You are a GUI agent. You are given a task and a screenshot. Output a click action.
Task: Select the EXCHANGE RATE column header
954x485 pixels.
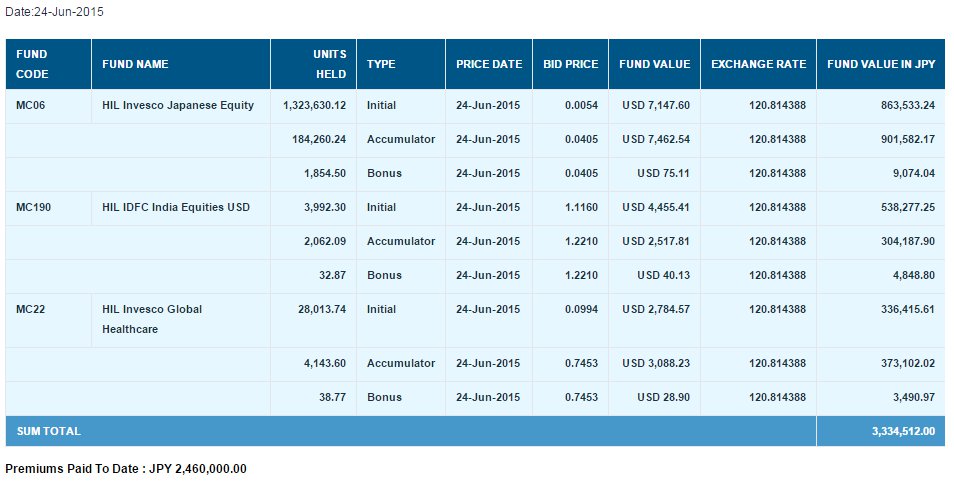click(758, 64)
